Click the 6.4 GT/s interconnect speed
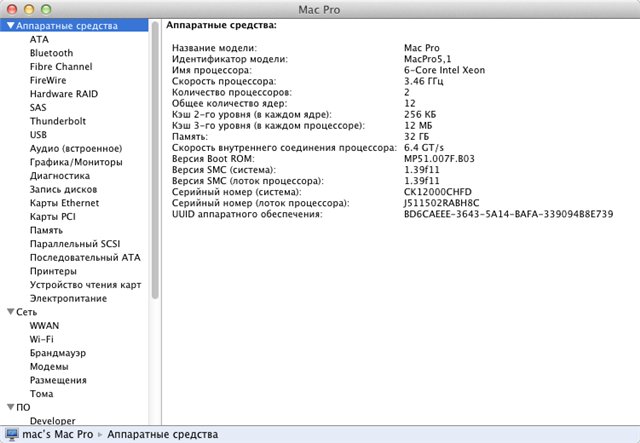 (x=424, y=147)
